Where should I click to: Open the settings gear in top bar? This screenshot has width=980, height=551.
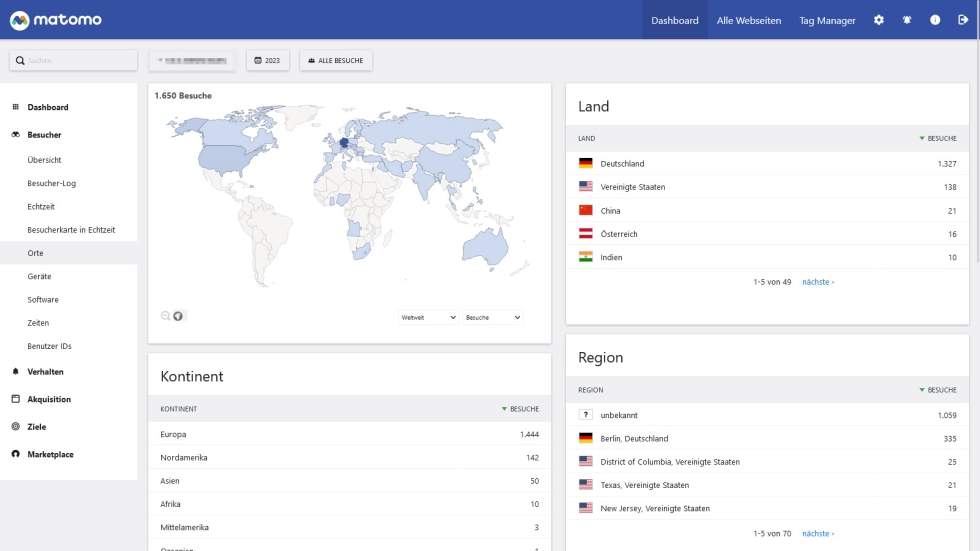click(879, 20)
